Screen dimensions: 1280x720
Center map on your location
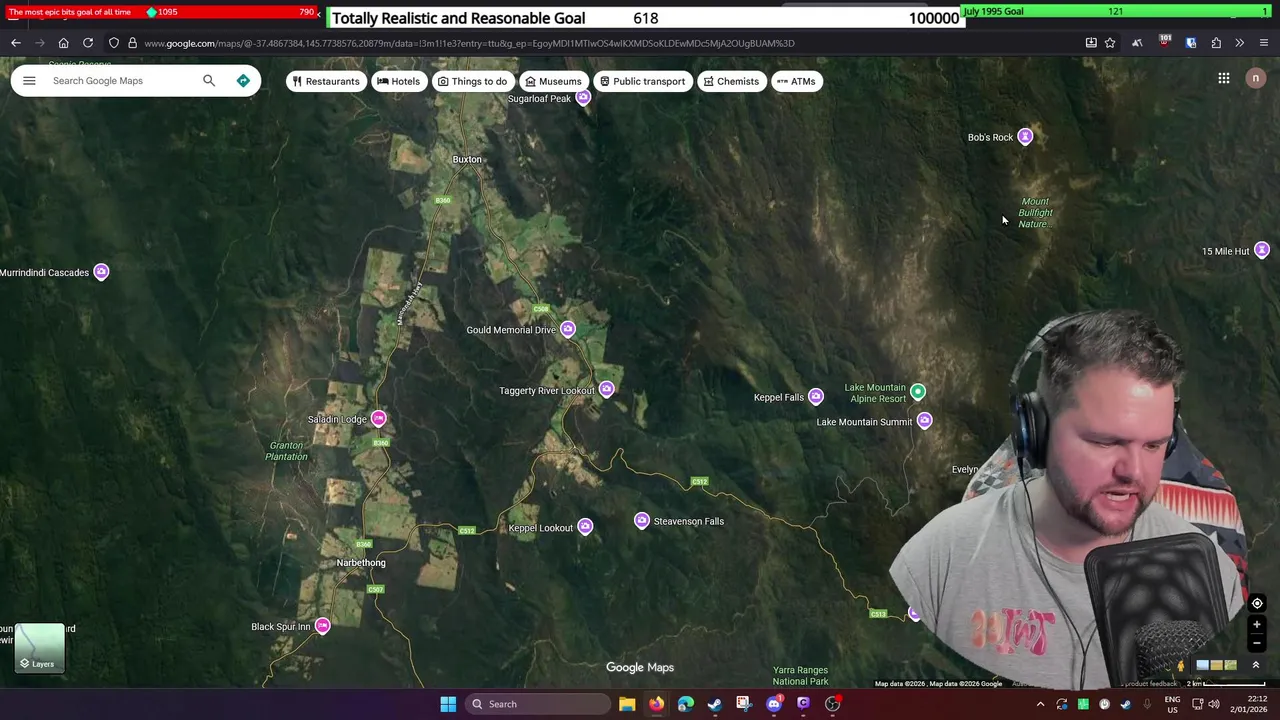[1257, 603]
